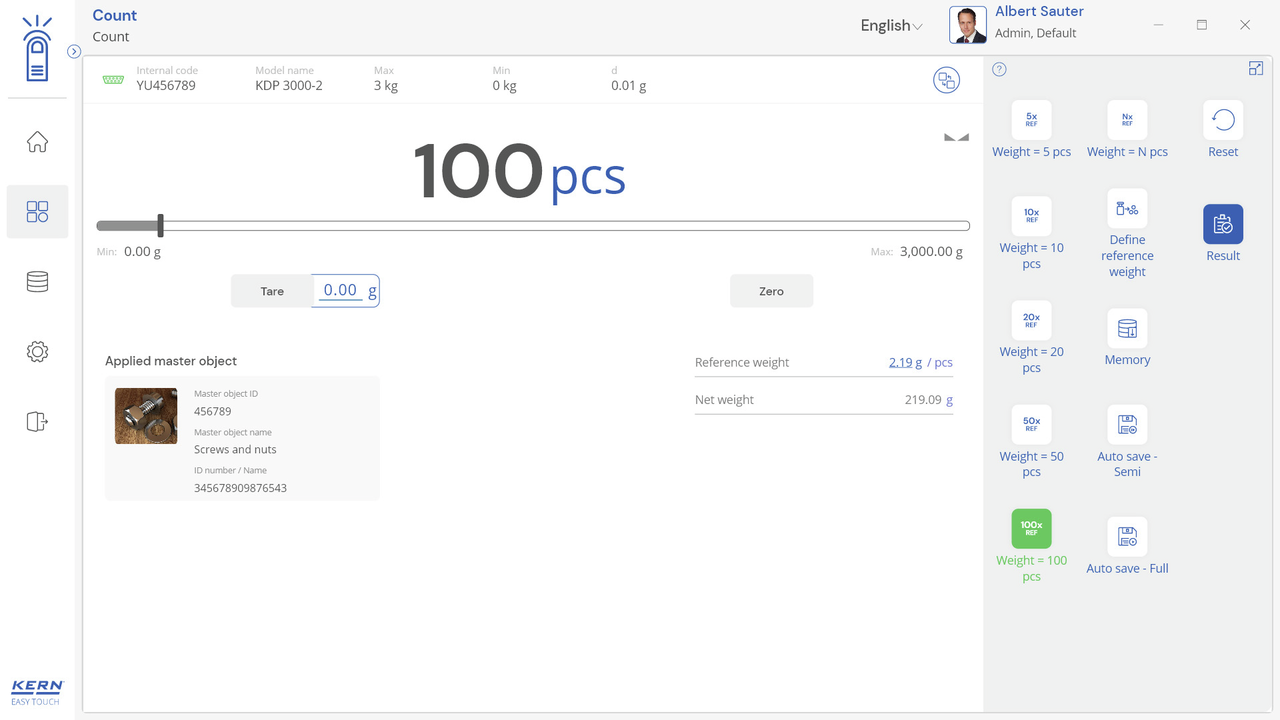
Task: Open the Result panel
Action: click(1223, 225)
